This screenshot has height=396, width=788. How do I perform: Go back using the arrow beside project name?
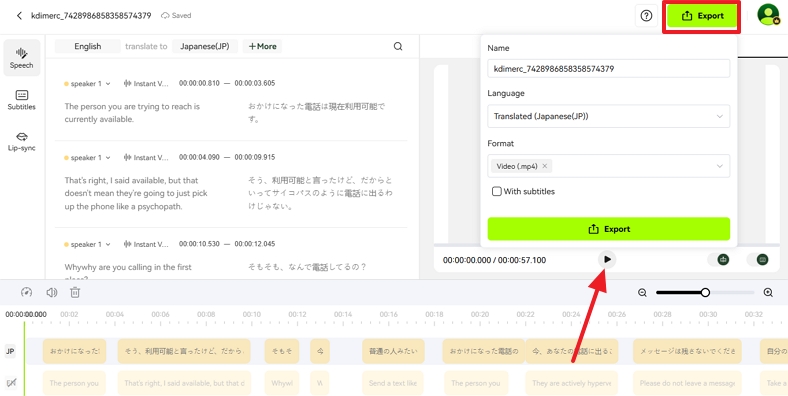19,16
